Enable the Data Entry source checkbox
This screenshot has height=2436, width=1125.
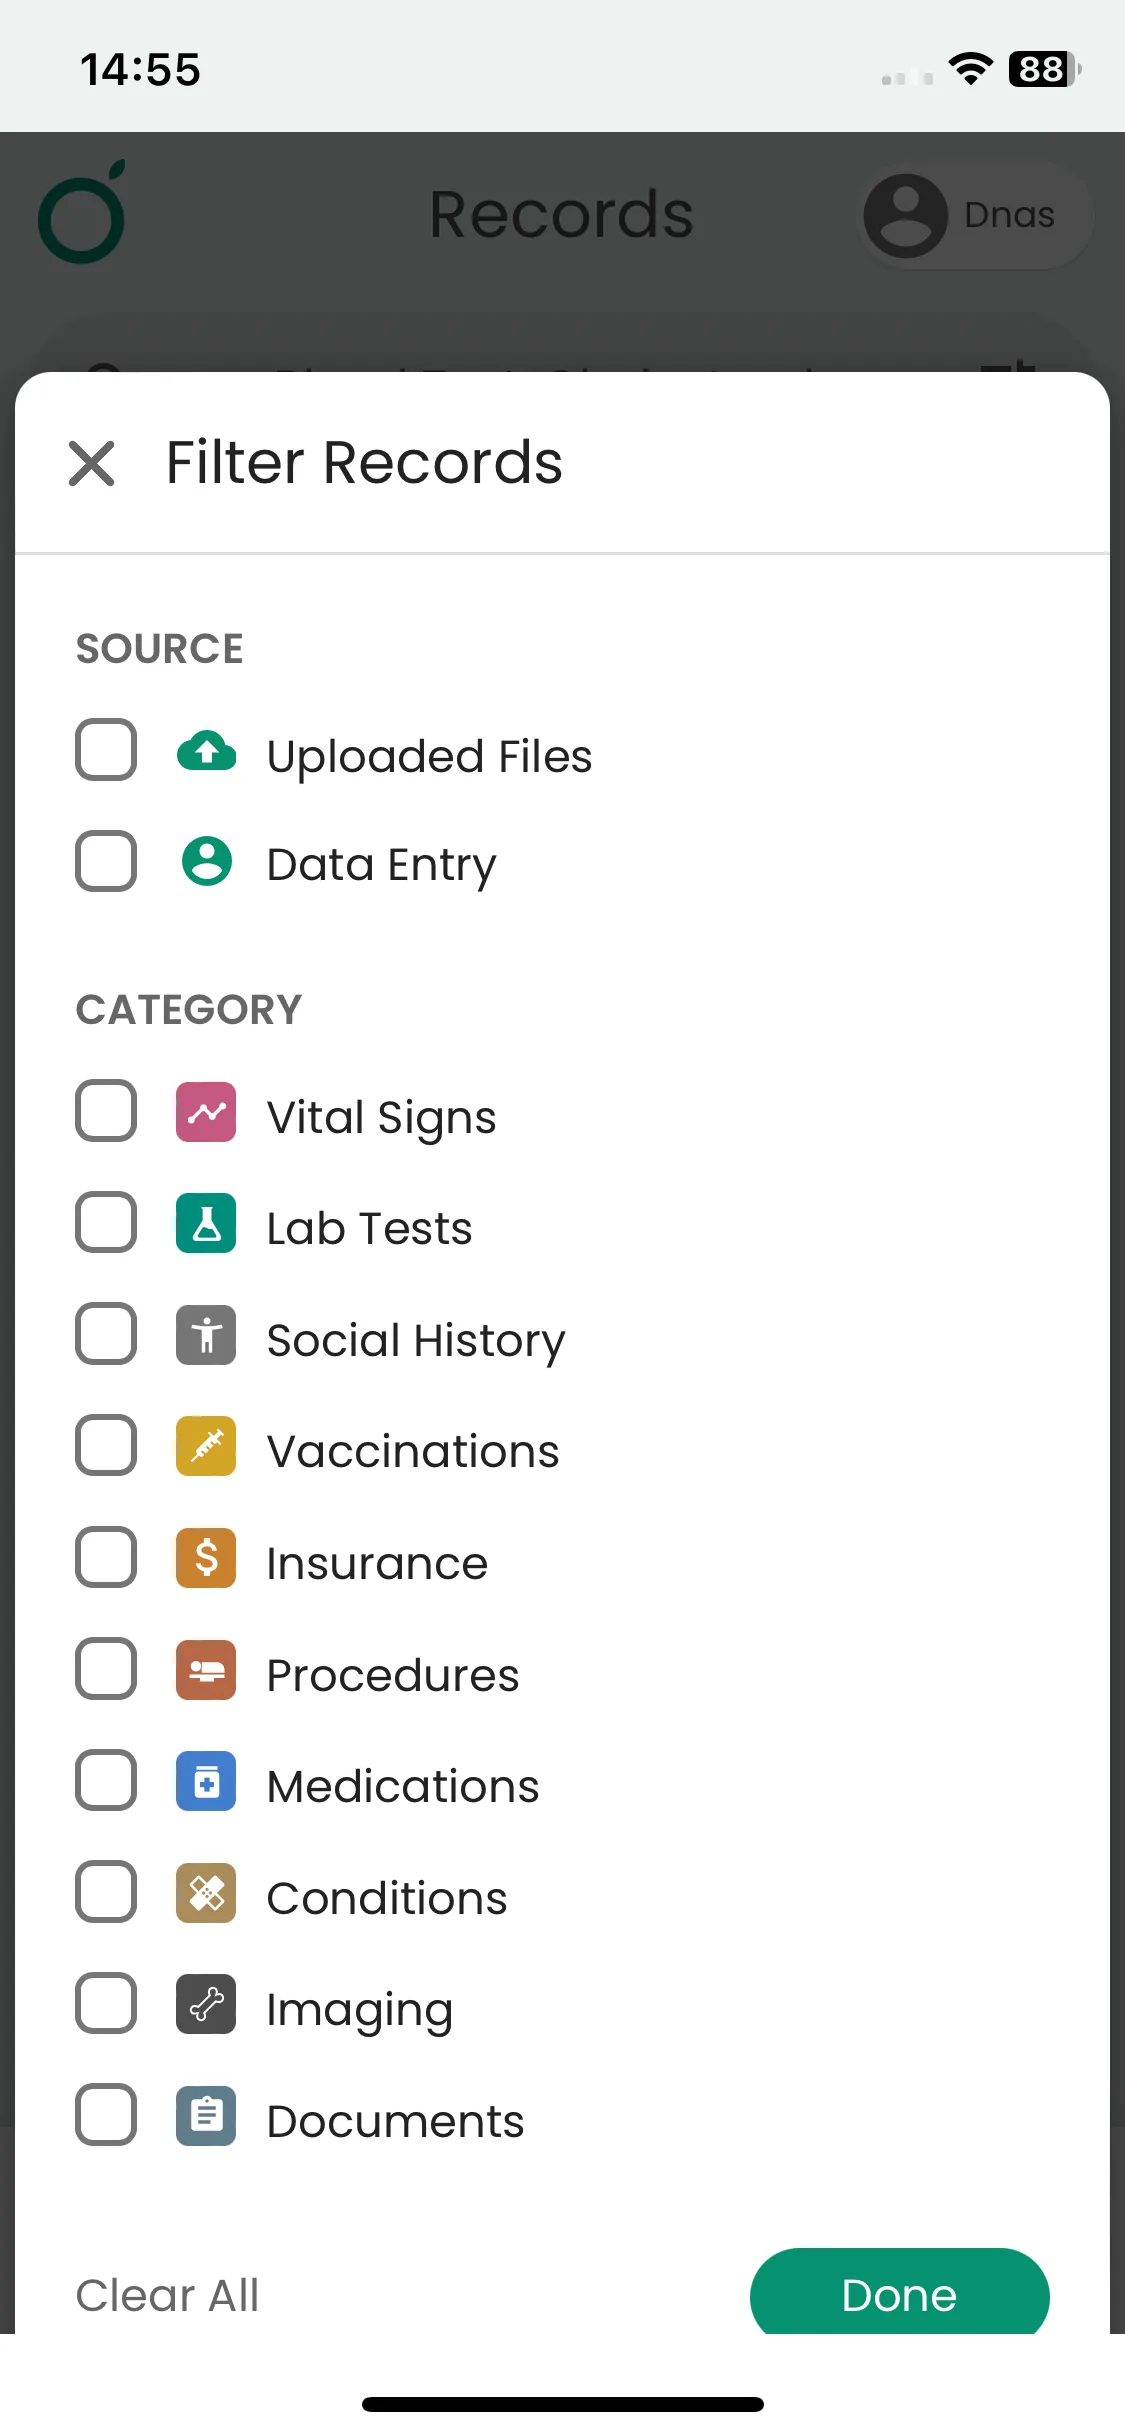[106, 861]
